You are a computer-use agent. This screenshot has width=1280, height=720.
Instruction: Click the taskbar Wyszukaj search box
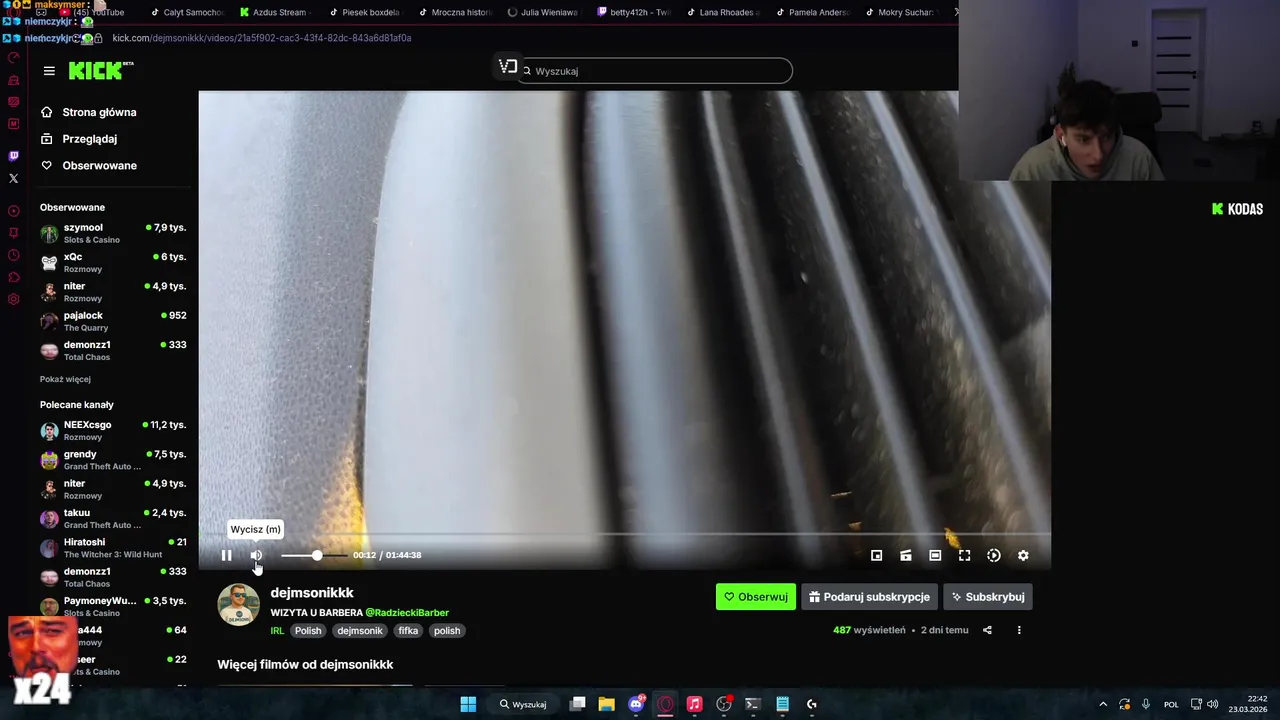coord(524,704)
